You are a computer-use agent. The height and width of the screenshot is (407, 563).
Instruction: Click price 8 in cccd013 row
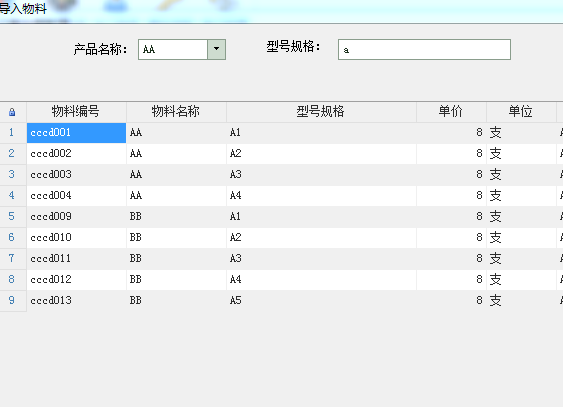pos(451,301)
